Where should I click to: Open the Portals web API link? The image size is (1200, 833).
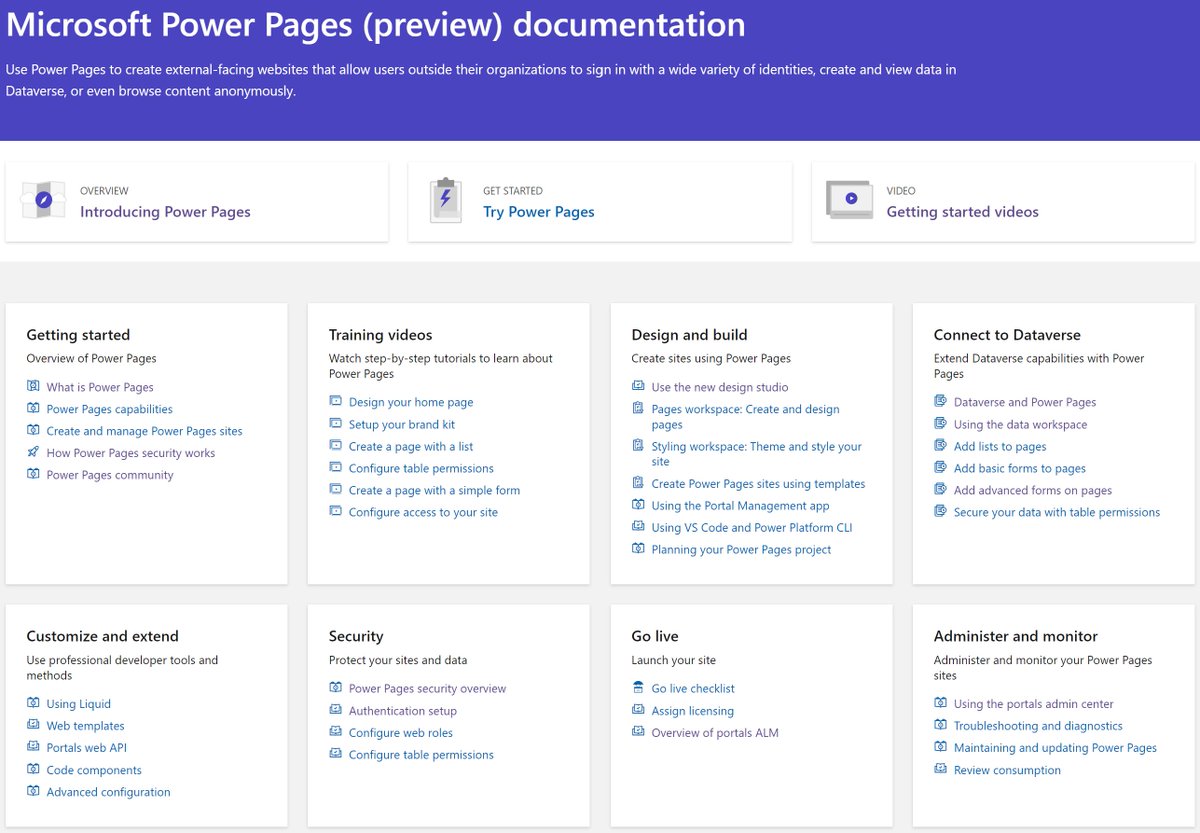click(87, 748)
